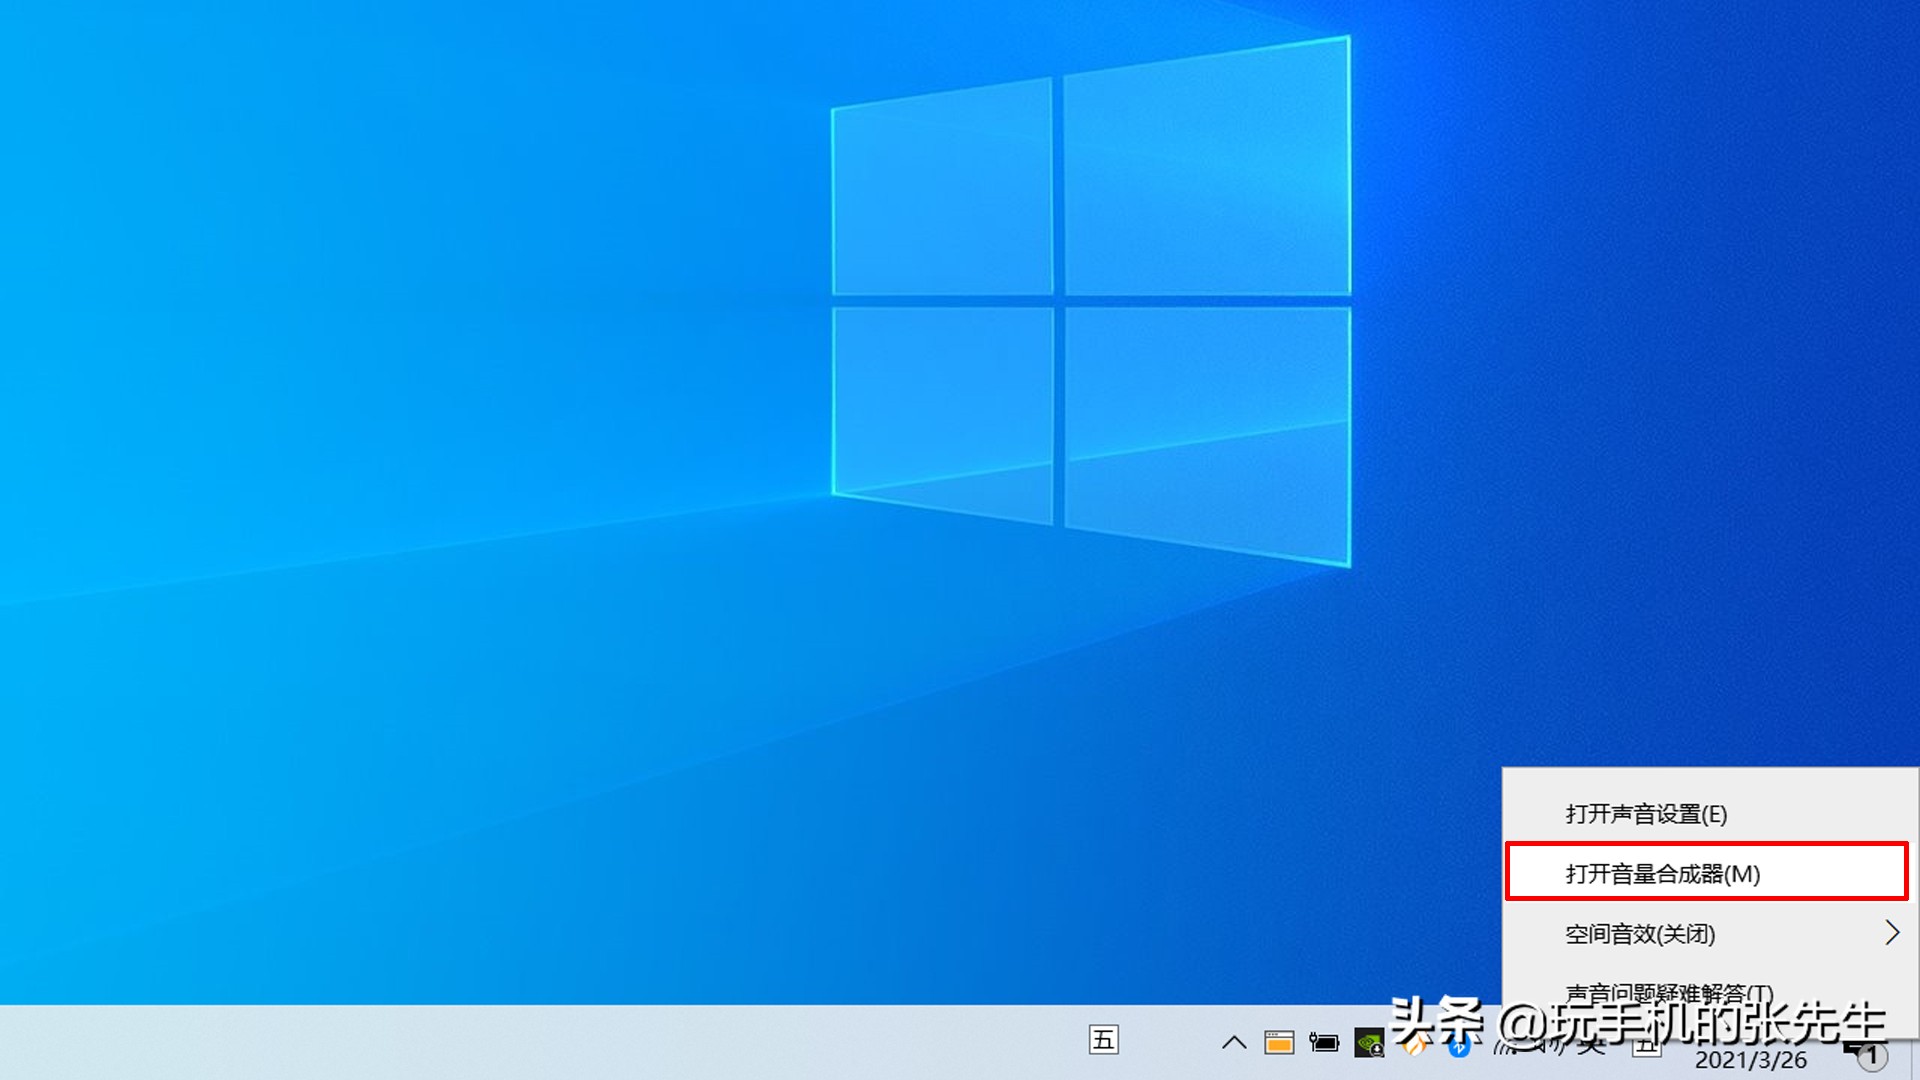Open 打开声音设置(E) from context menu
Image resolution: width=1920 pixels, height=1080 pixels.
(1646, 814)
